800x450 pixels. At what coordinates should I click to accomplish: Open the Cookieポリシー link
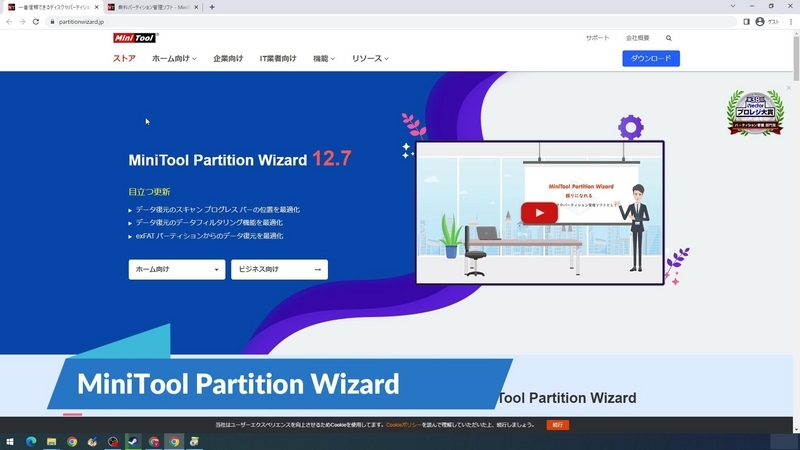[x=404, y=425]
